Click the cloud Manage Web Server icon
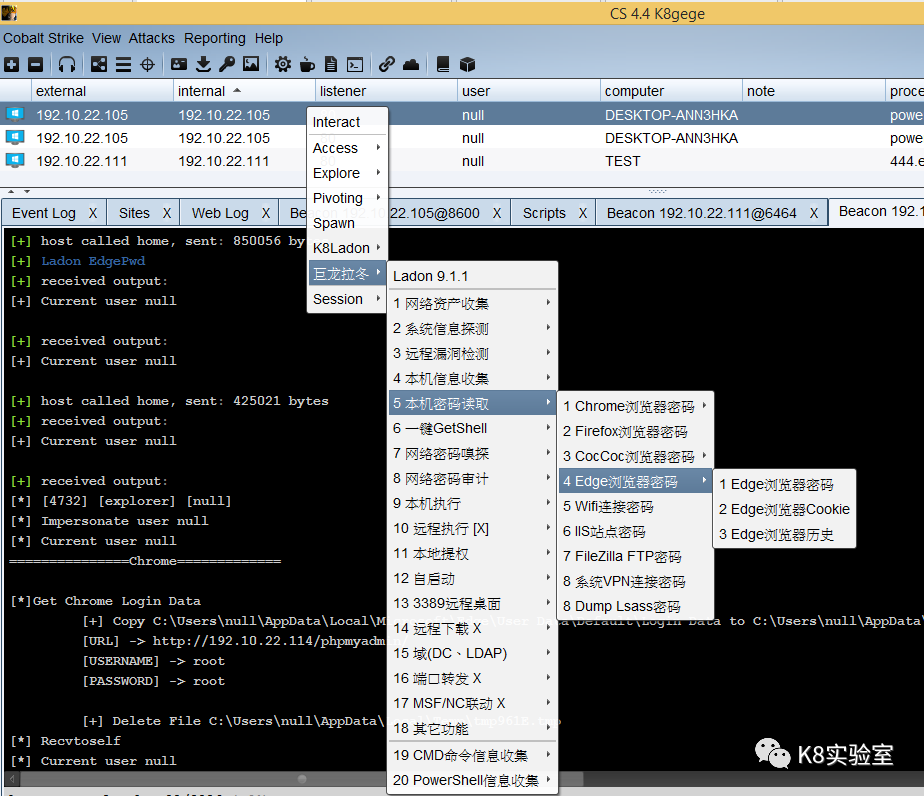 click(x=411, y=64)
